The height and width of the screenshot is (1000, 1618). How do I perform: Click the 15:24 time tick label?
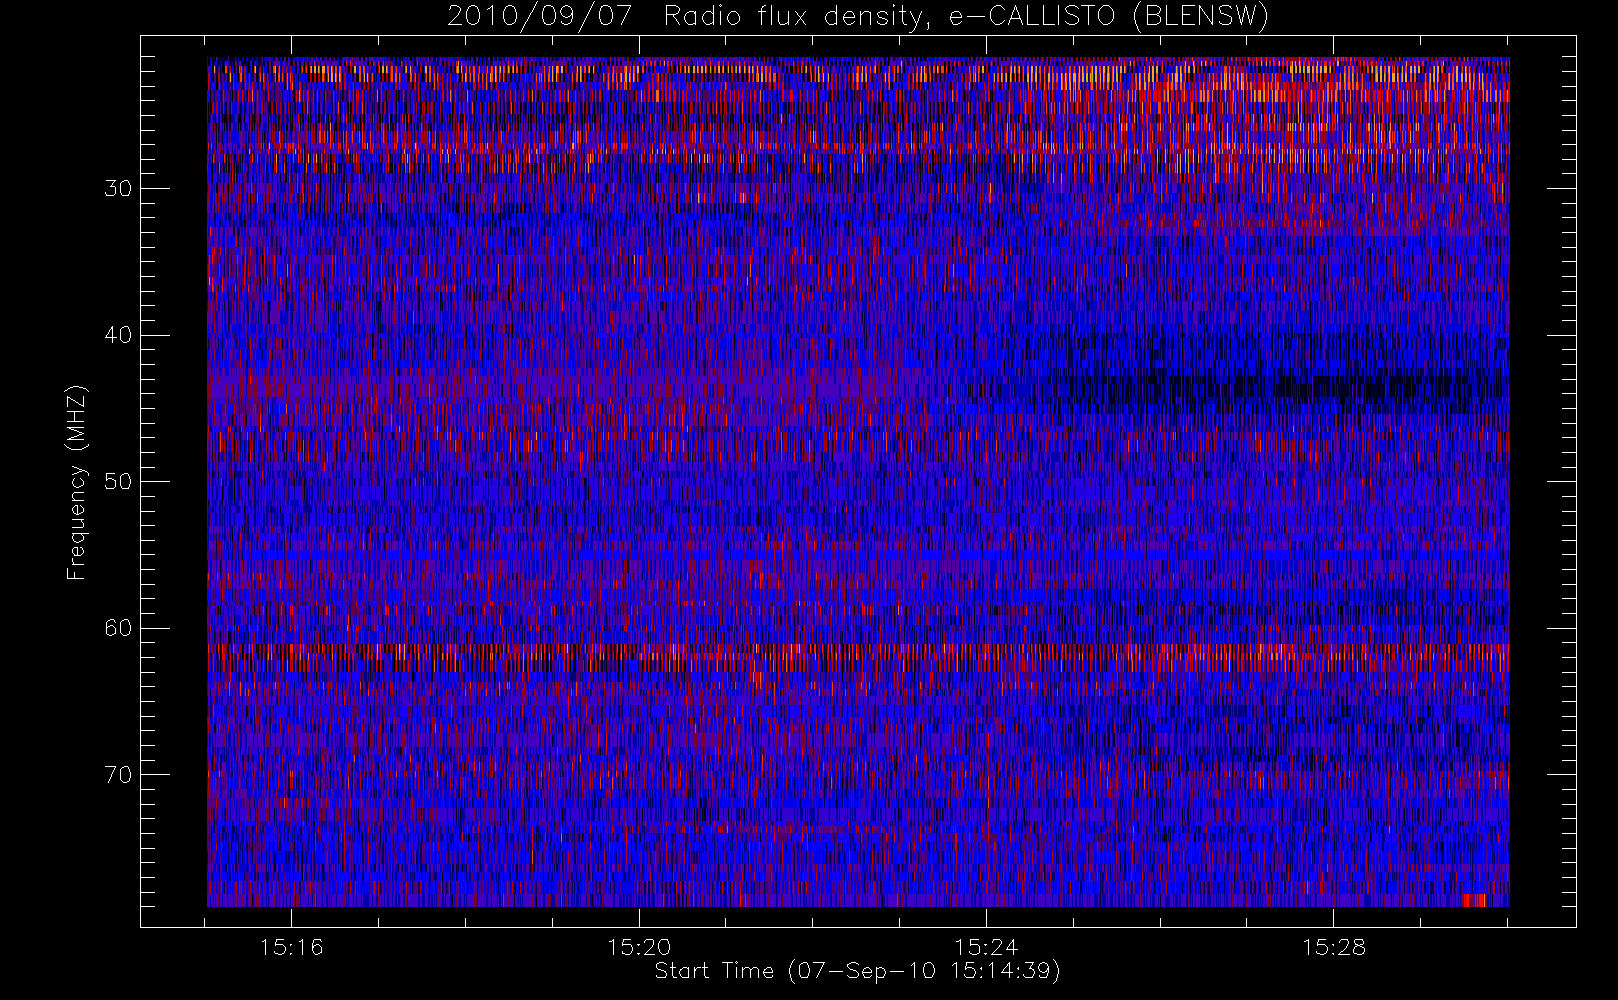(x=986, y=946)
